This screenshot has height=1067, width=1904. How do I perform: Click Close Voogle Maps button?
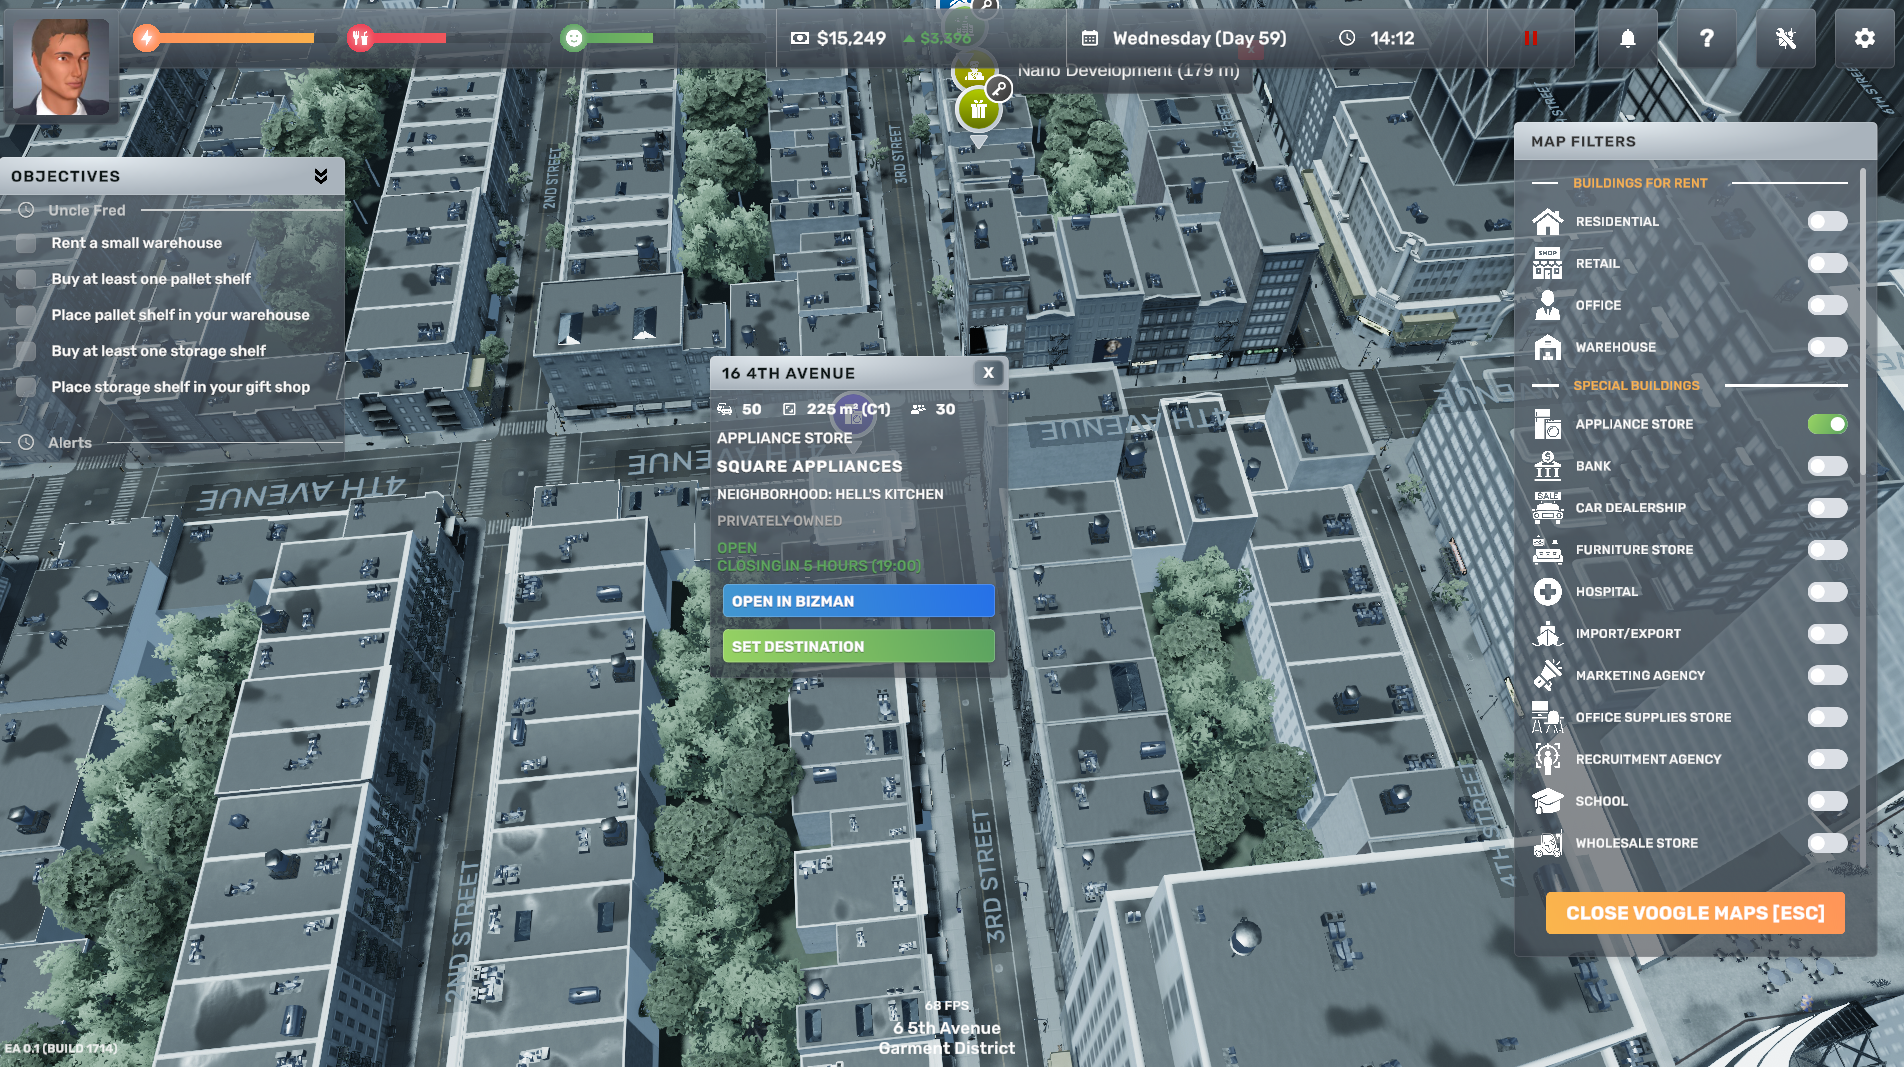click(1694, 913)
